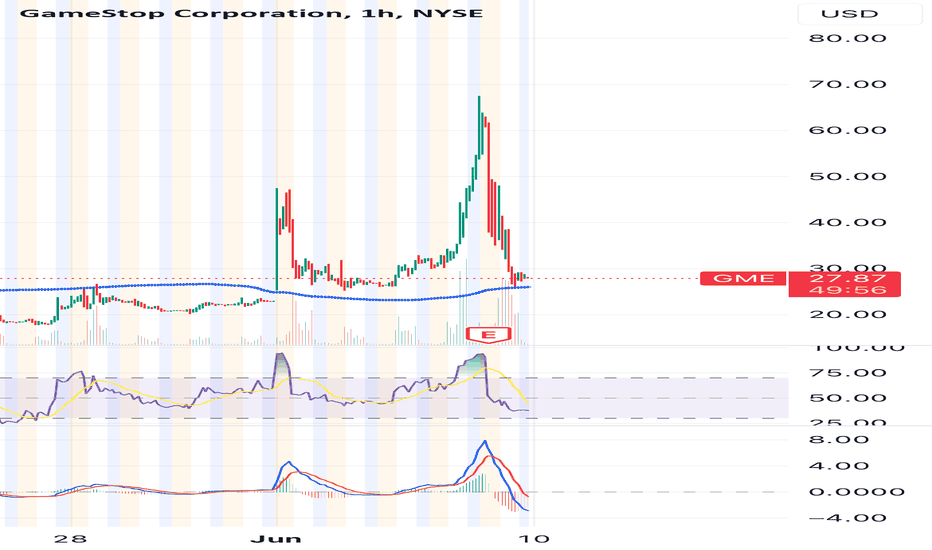The image size is (932, 550).
Task: Click the RSI 50.00 axis label
Action: coord(848,398)
